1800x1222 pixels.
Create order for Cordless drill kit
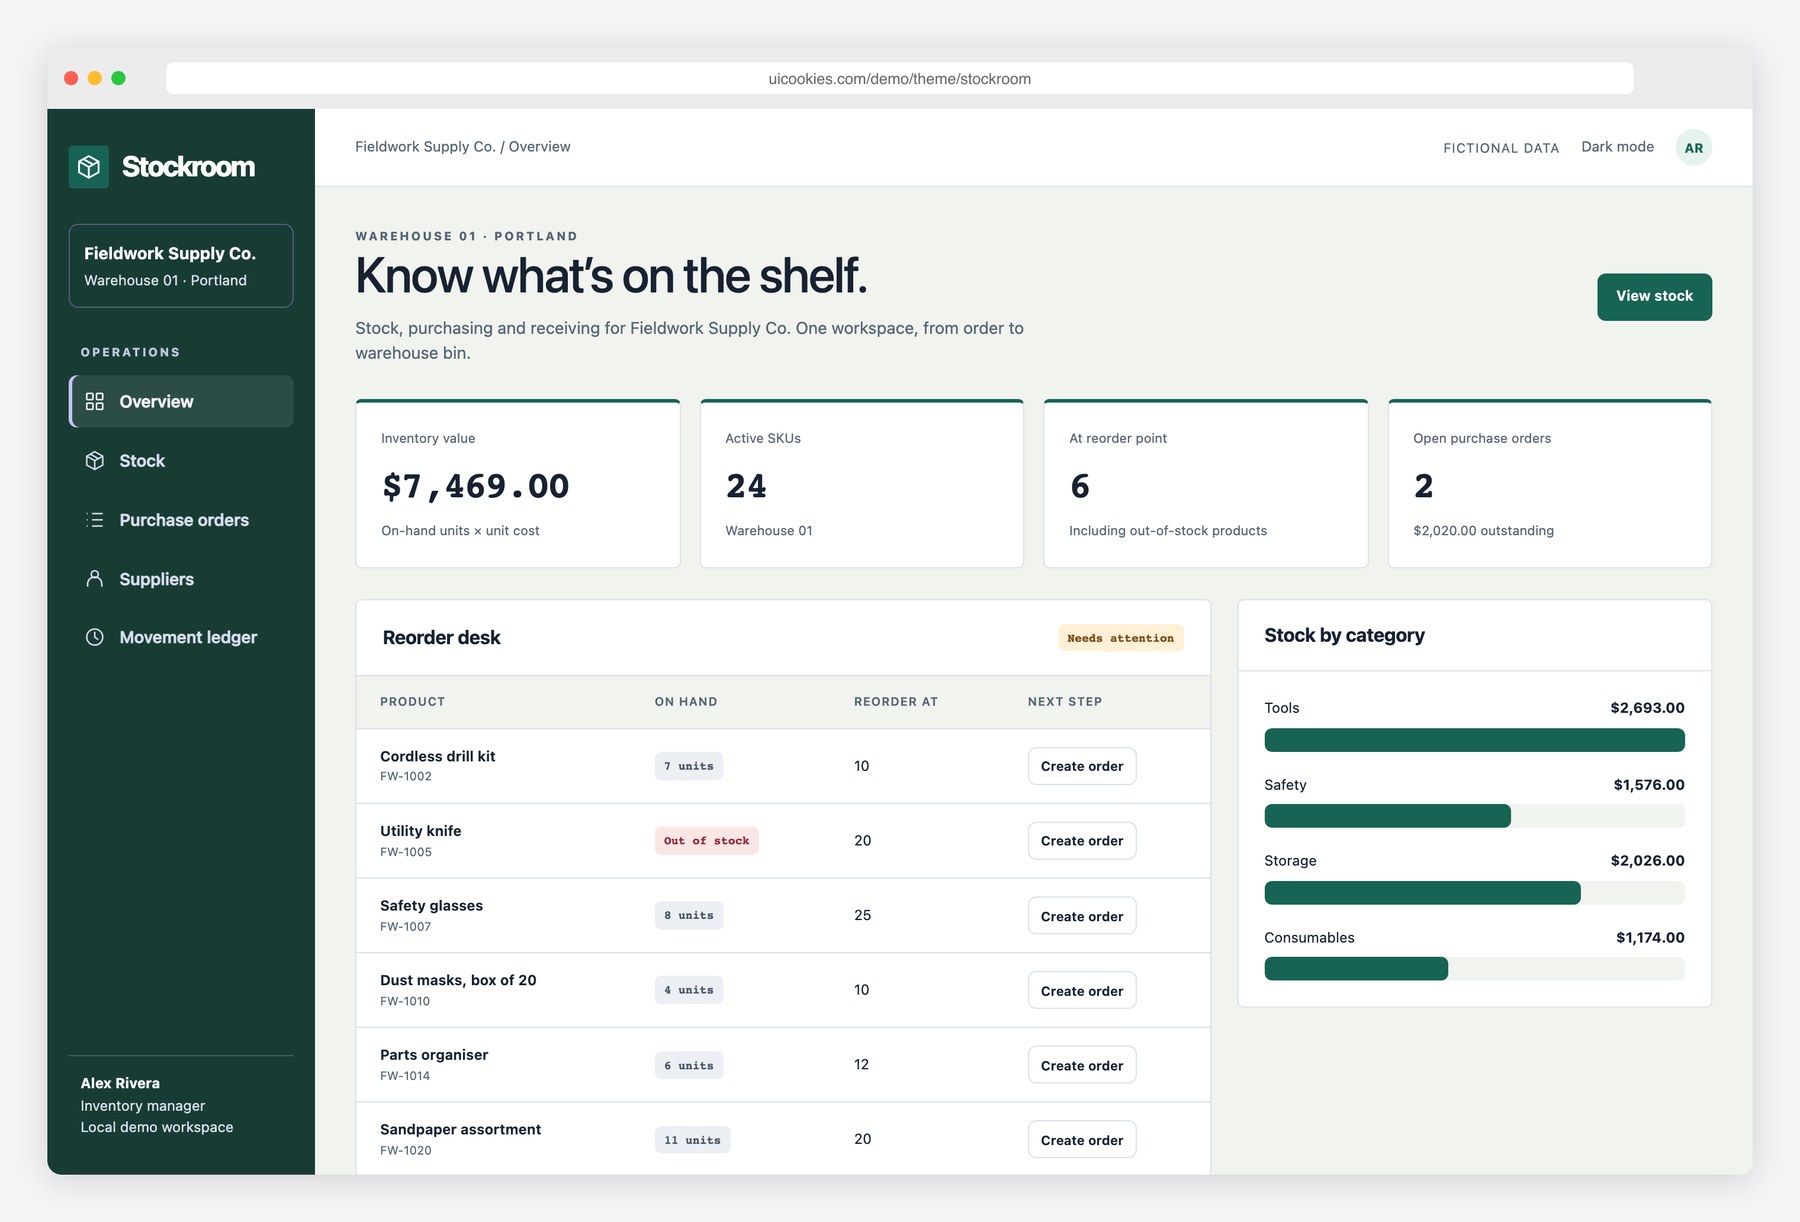pos(1082,766)
